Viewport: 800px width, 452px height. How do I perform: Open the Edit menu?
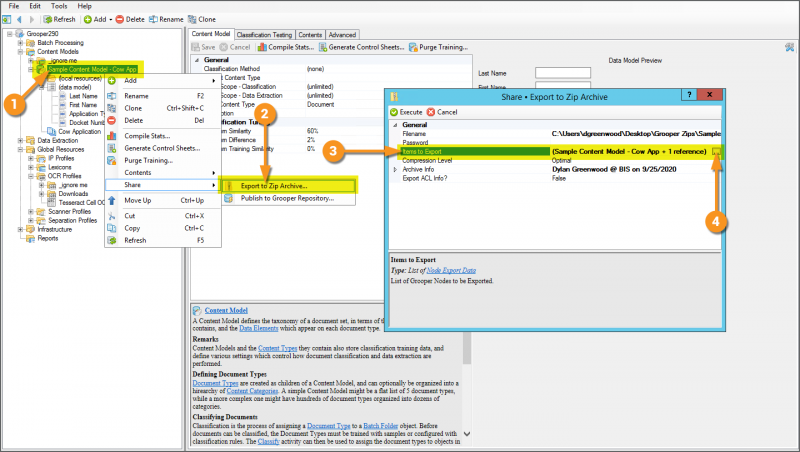click(x=35, y=6)
